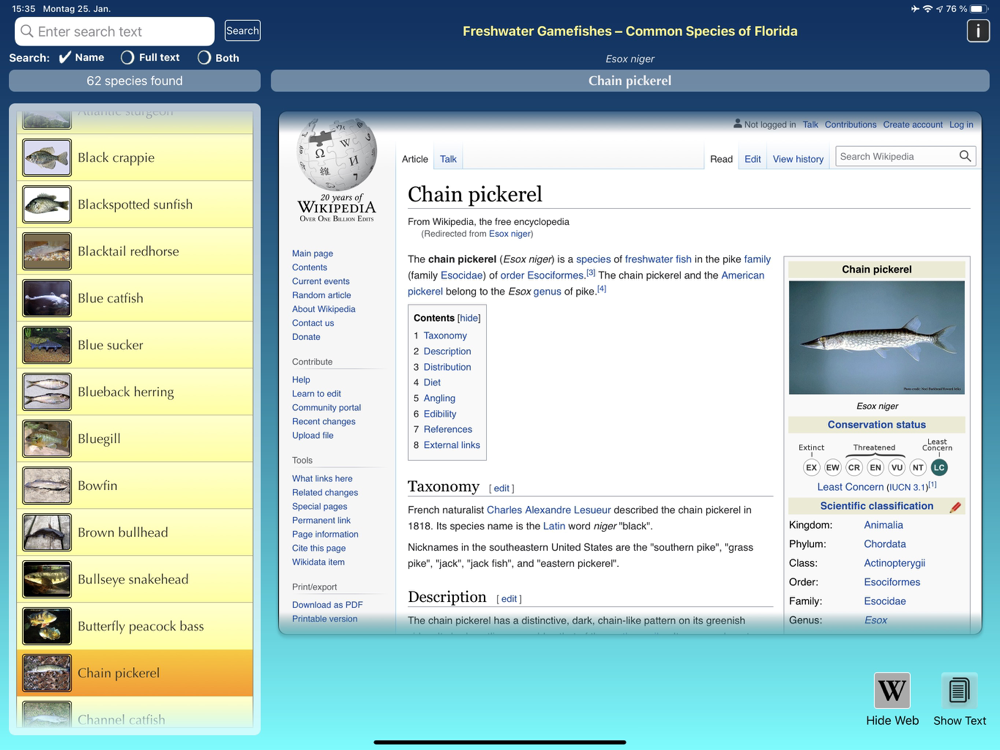Edit the Taxonomy section

(501, 489)
